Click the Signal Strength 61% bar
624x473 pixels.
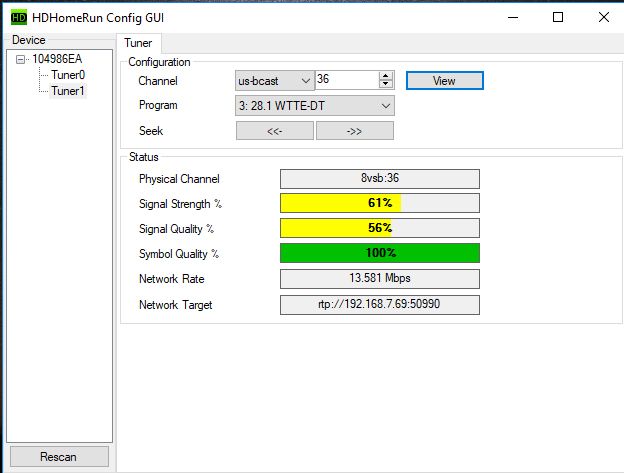pyautogui.click(x=379, y=203)
